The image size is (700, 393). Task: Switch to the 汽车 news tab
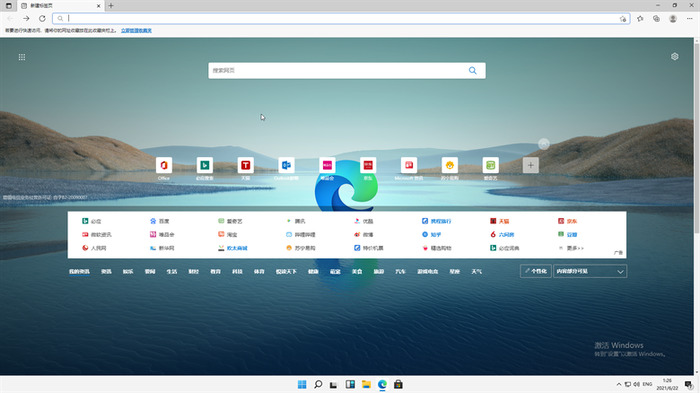coord(400,272)
